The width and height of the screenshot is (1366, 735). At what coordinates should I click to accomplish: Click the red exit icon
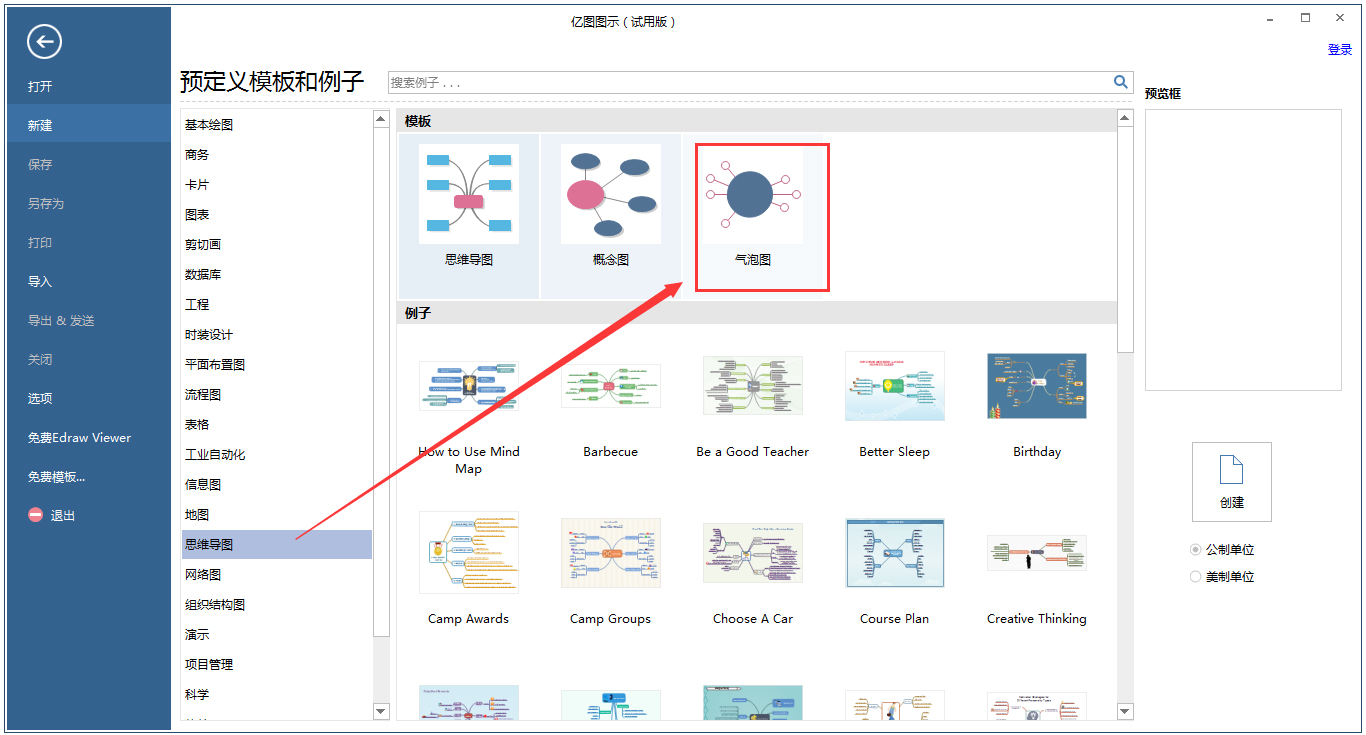point(36,515)
